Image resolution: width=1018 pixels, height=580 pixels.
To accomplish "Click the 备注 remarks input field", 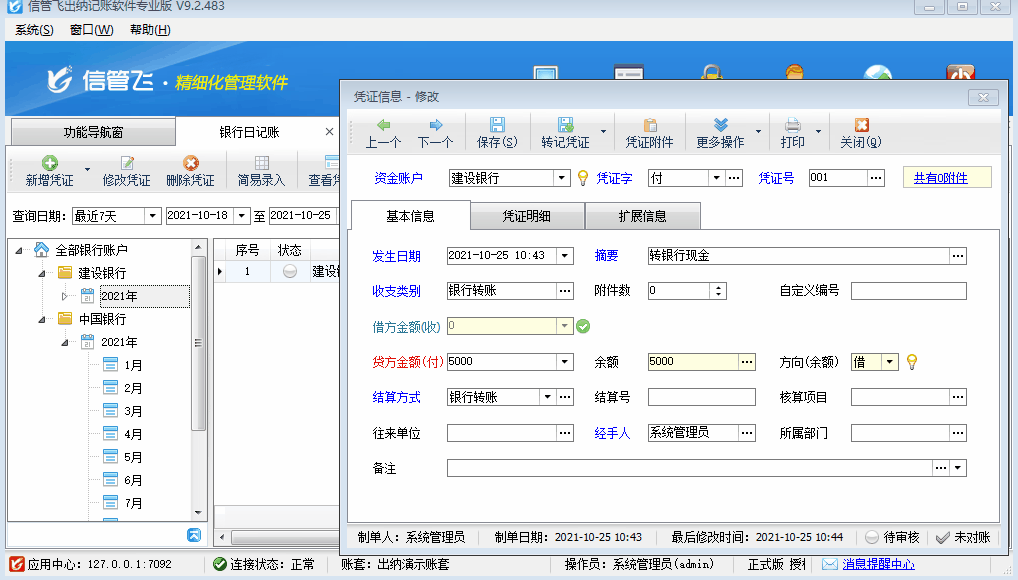I will pos(689,468).
